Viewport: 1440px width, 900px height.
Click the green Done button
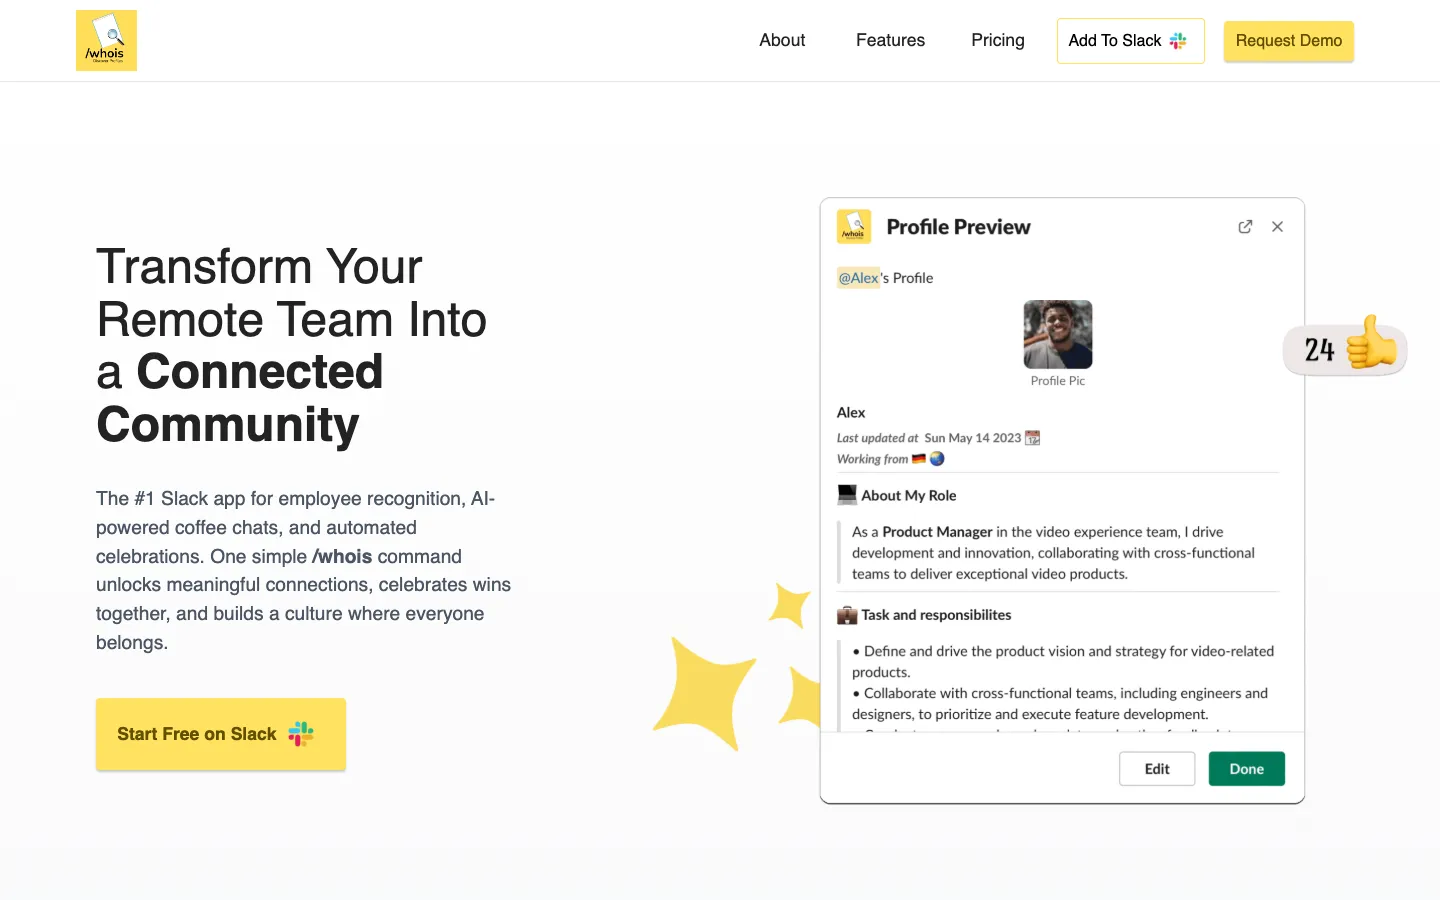click(1247, 769)
